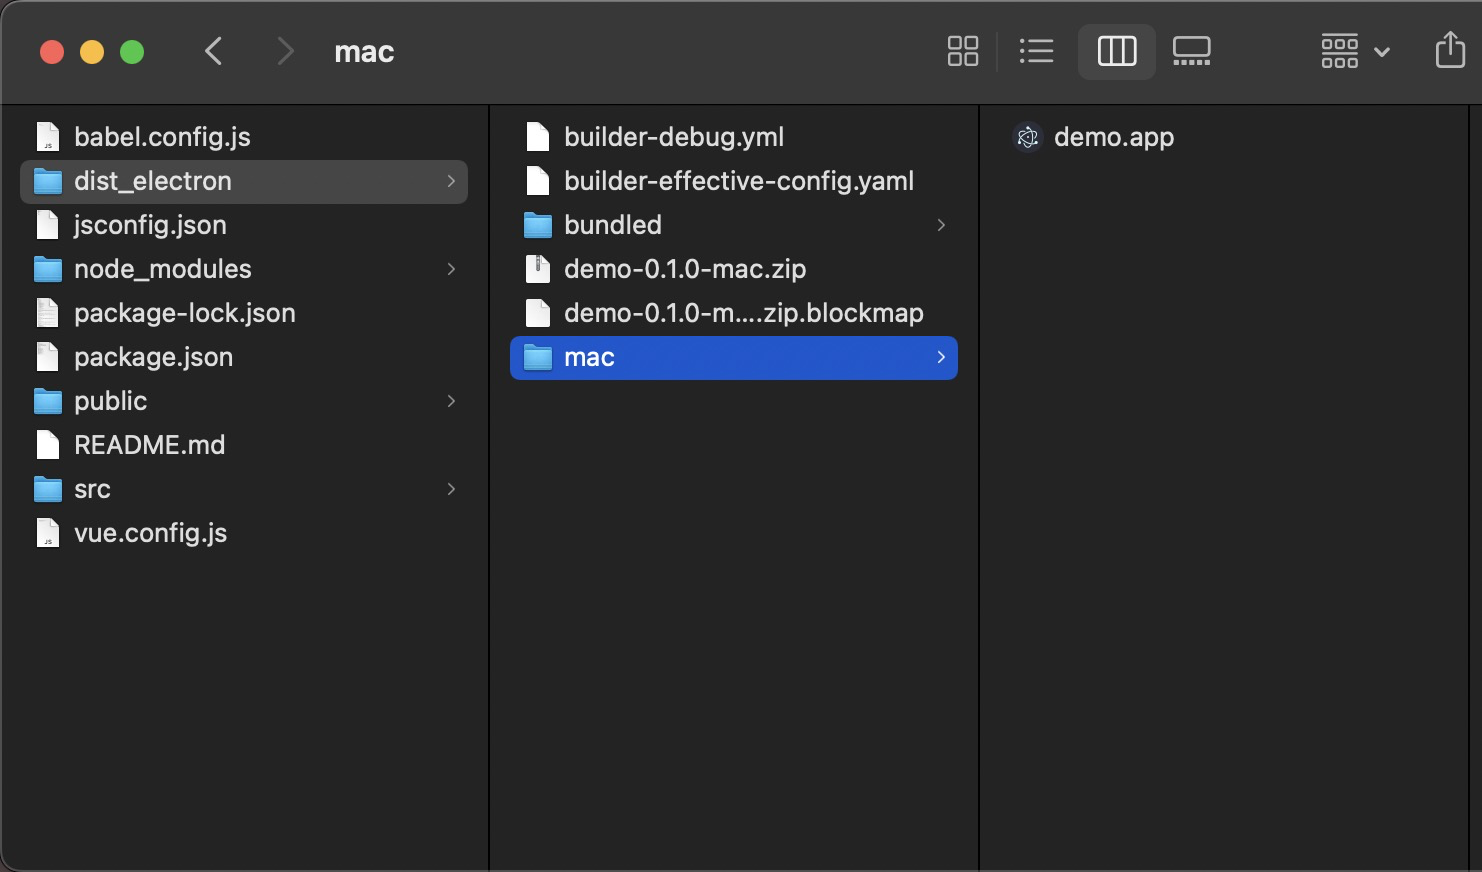Viewport: 1482px width, 872px height.
Task: Expand the node_modules folder chevron
Action: pos(451,269)
